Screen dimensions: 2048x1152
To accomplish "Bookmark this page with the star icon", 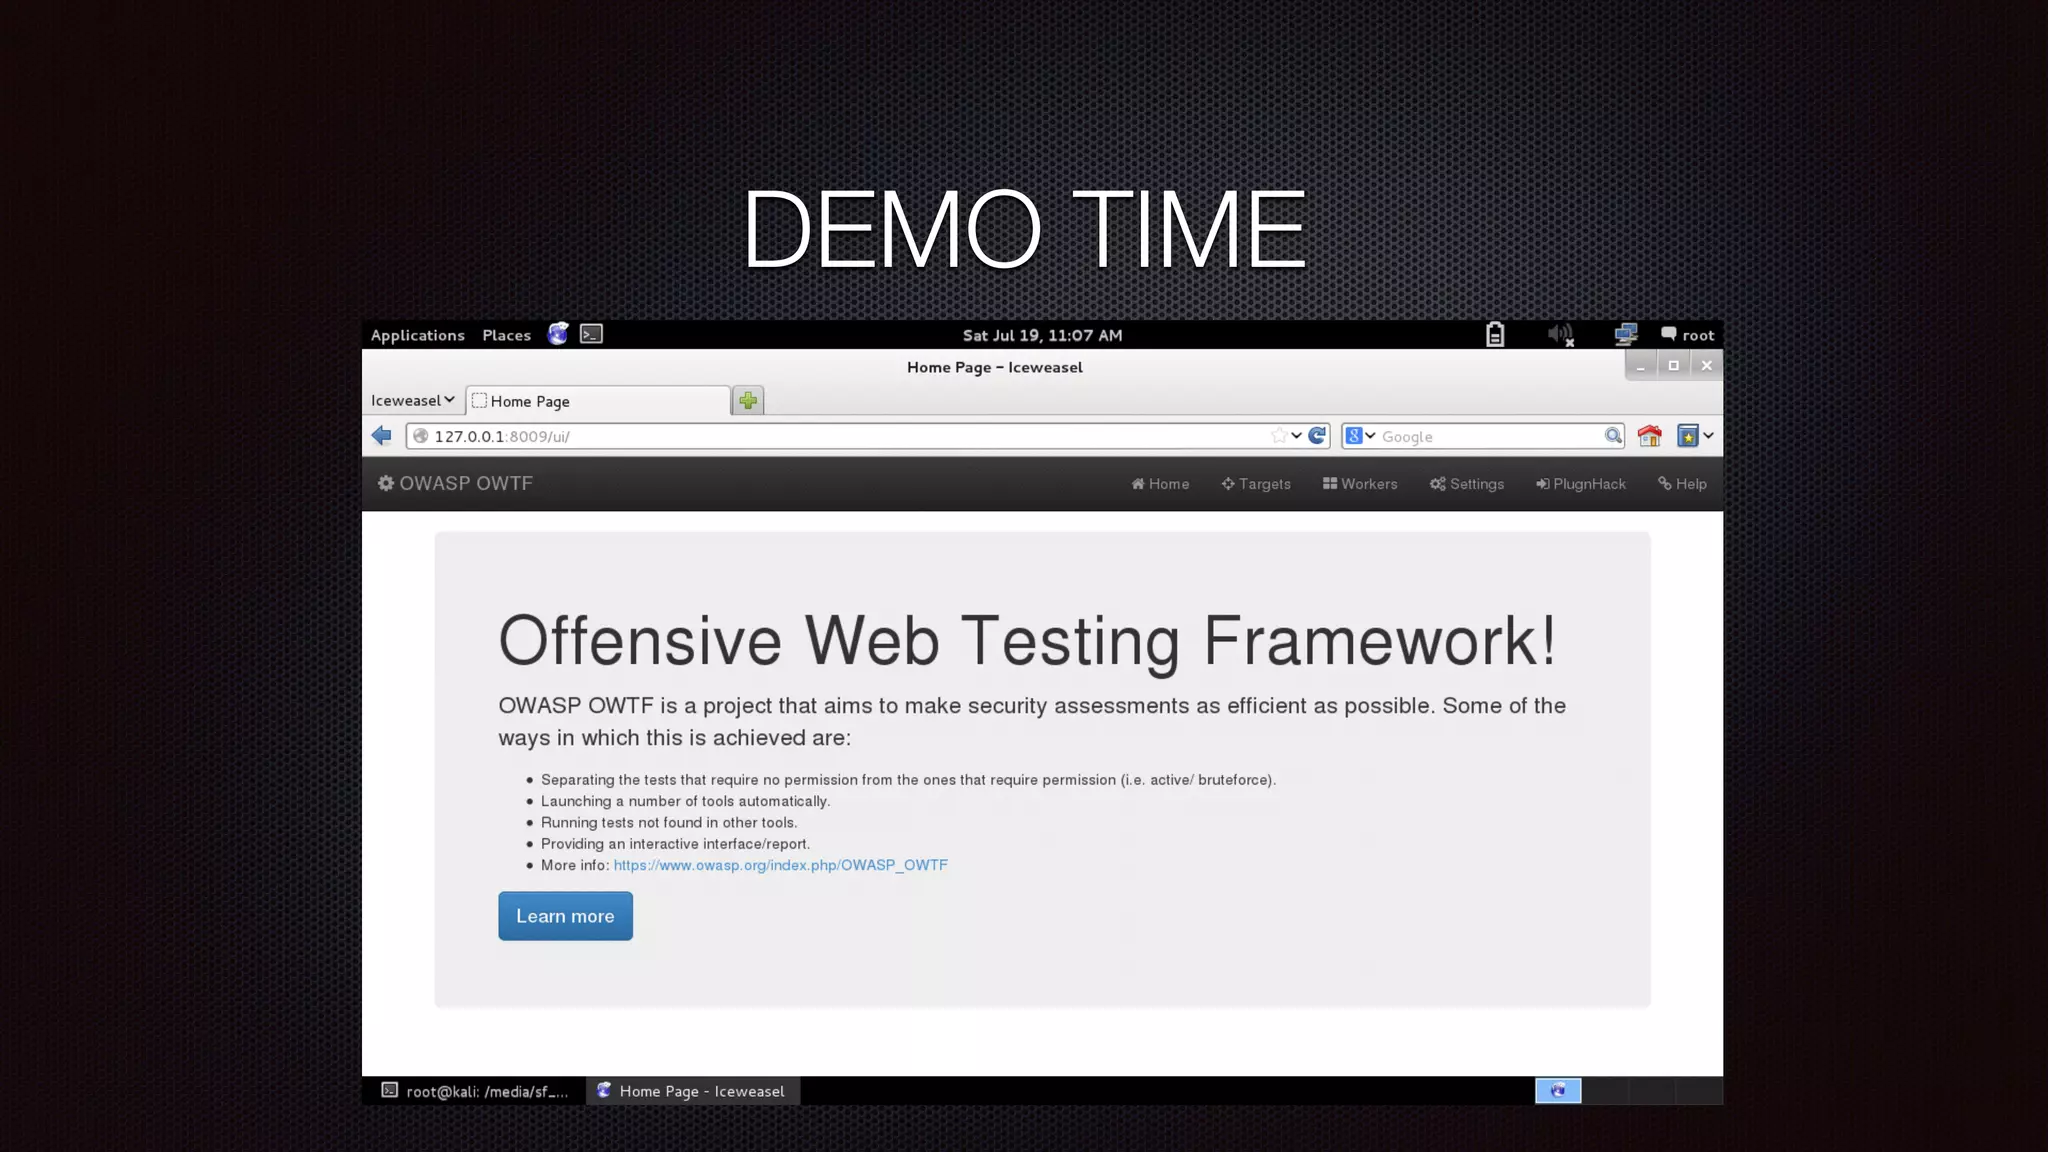I will coord(1279,435).
